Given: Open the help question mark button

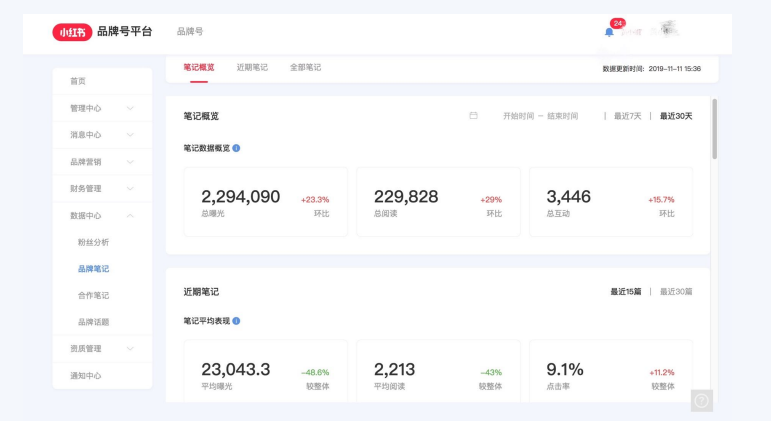Looking at the screenshot, I should pos(702,401).
